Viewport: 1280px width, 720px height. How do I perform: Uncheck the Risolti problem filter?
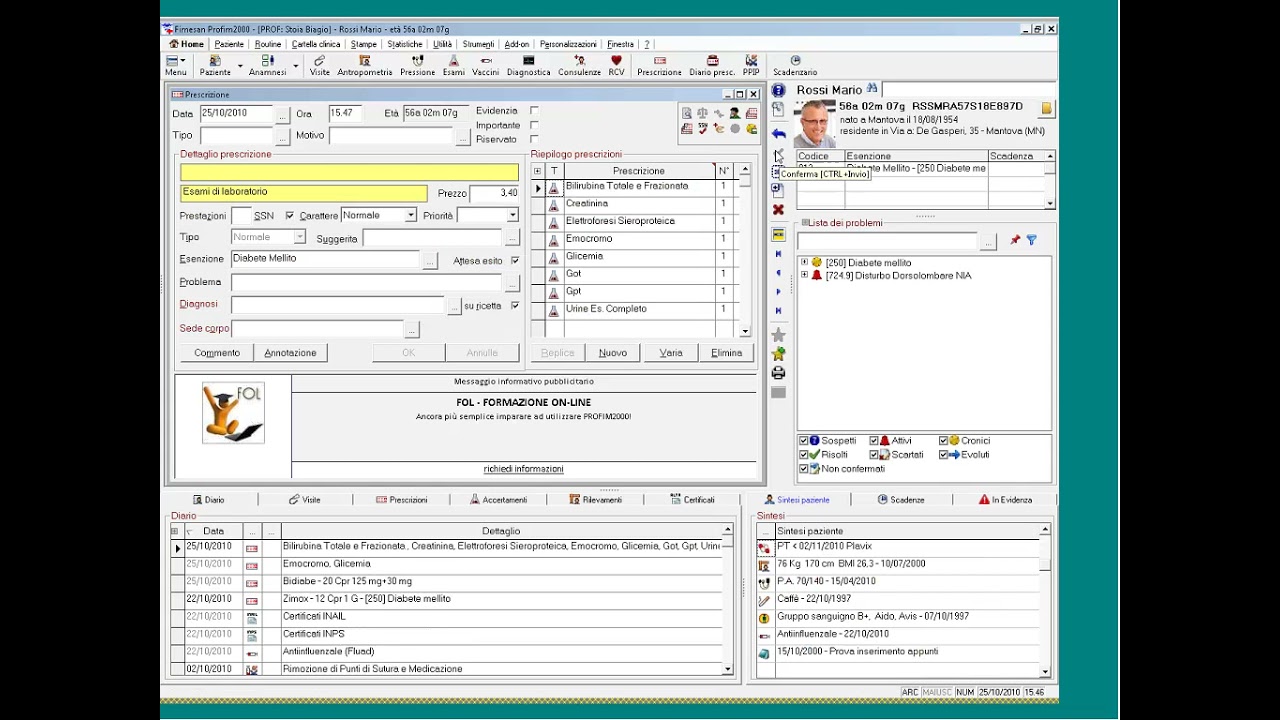(803, 454)
